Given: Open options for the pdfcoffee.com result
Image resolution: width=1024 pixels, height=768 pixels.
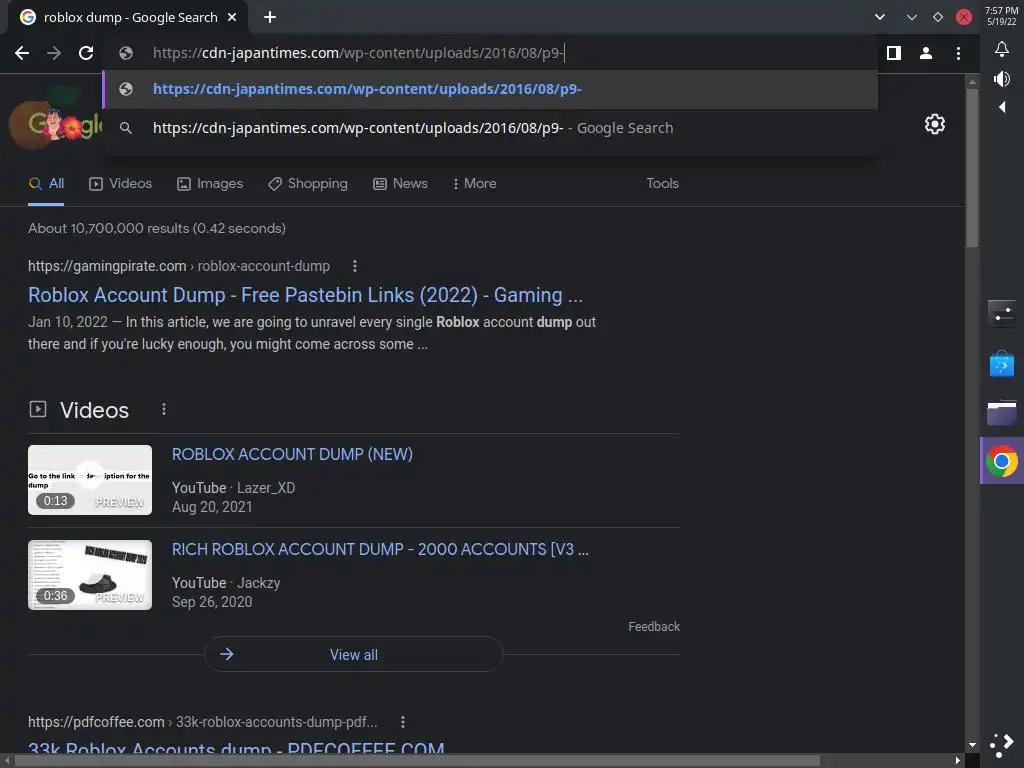Looking at the screenshot, I should pos(403,722).
